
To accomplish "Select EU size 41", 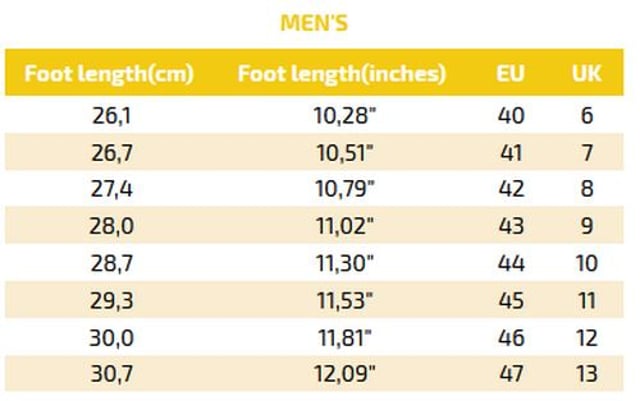I will (x=511, y=153).
